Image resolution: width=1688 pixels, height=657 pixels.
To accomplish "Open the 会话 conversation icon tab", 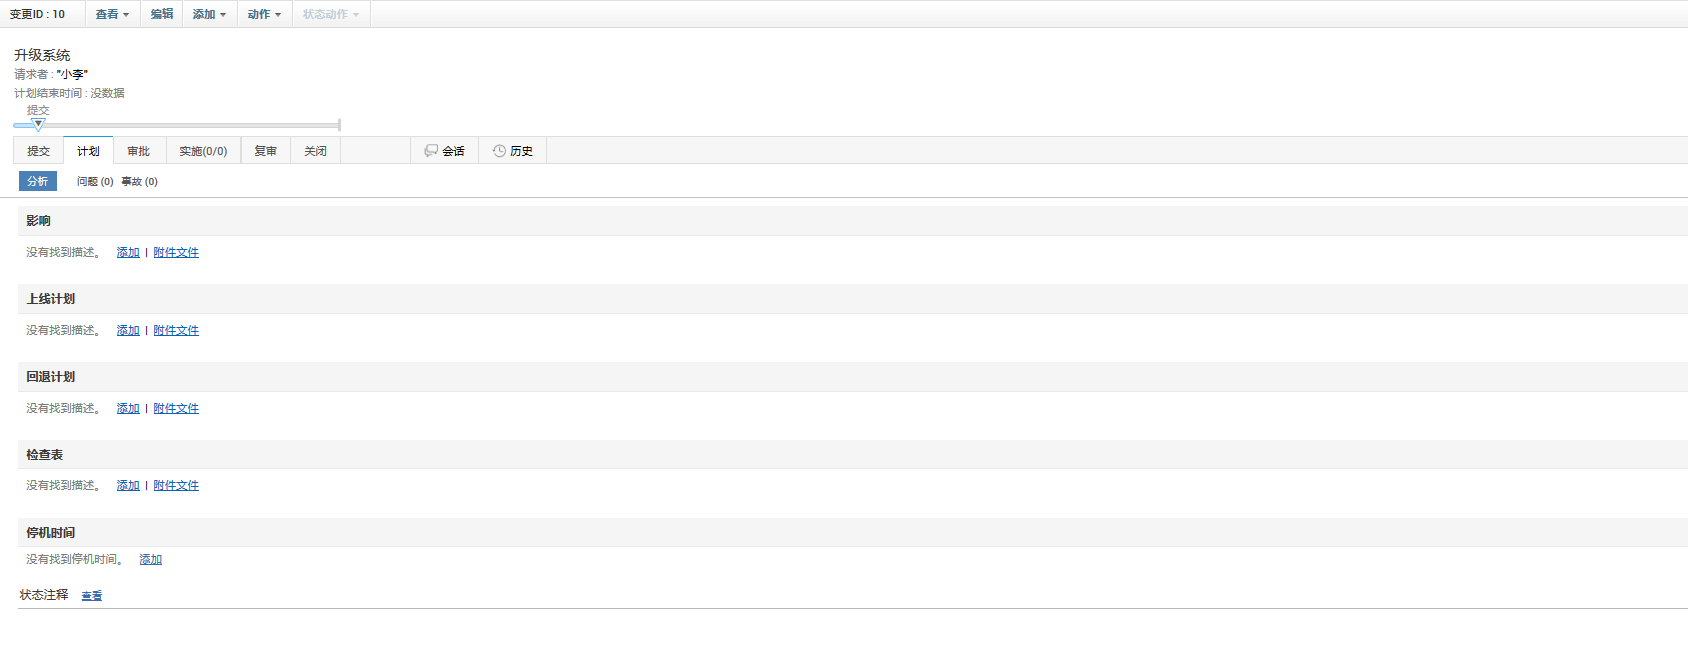I will (x=444, y=151).
